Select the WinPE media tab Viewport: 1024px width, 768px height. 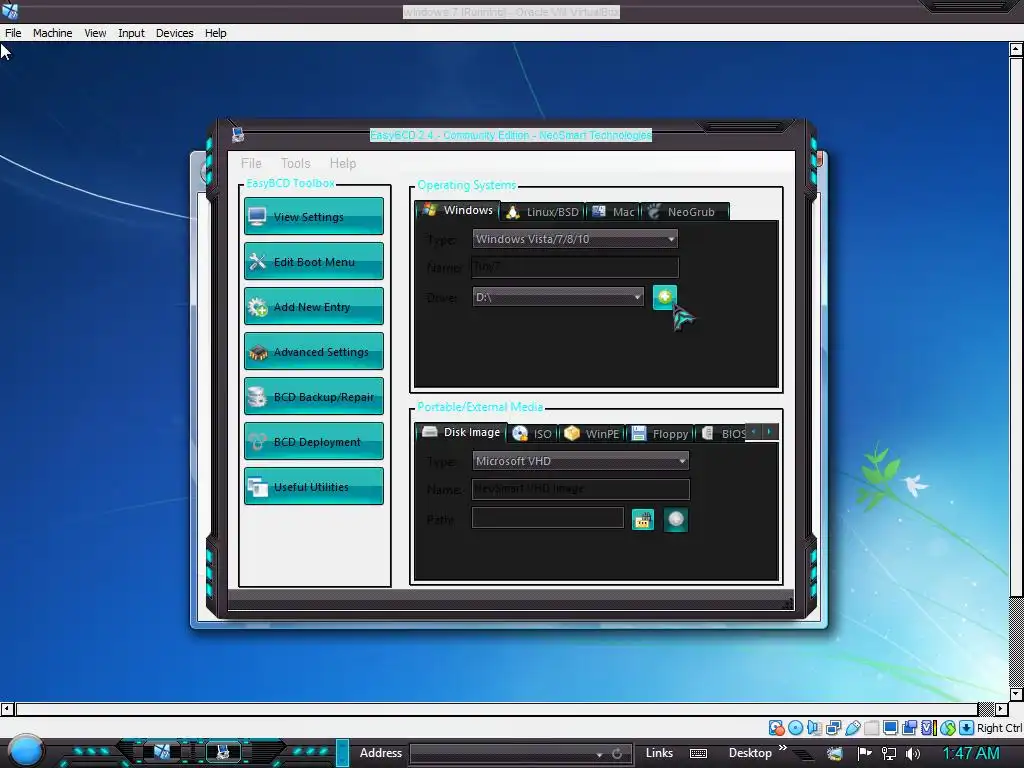click(x=592, y=434)
